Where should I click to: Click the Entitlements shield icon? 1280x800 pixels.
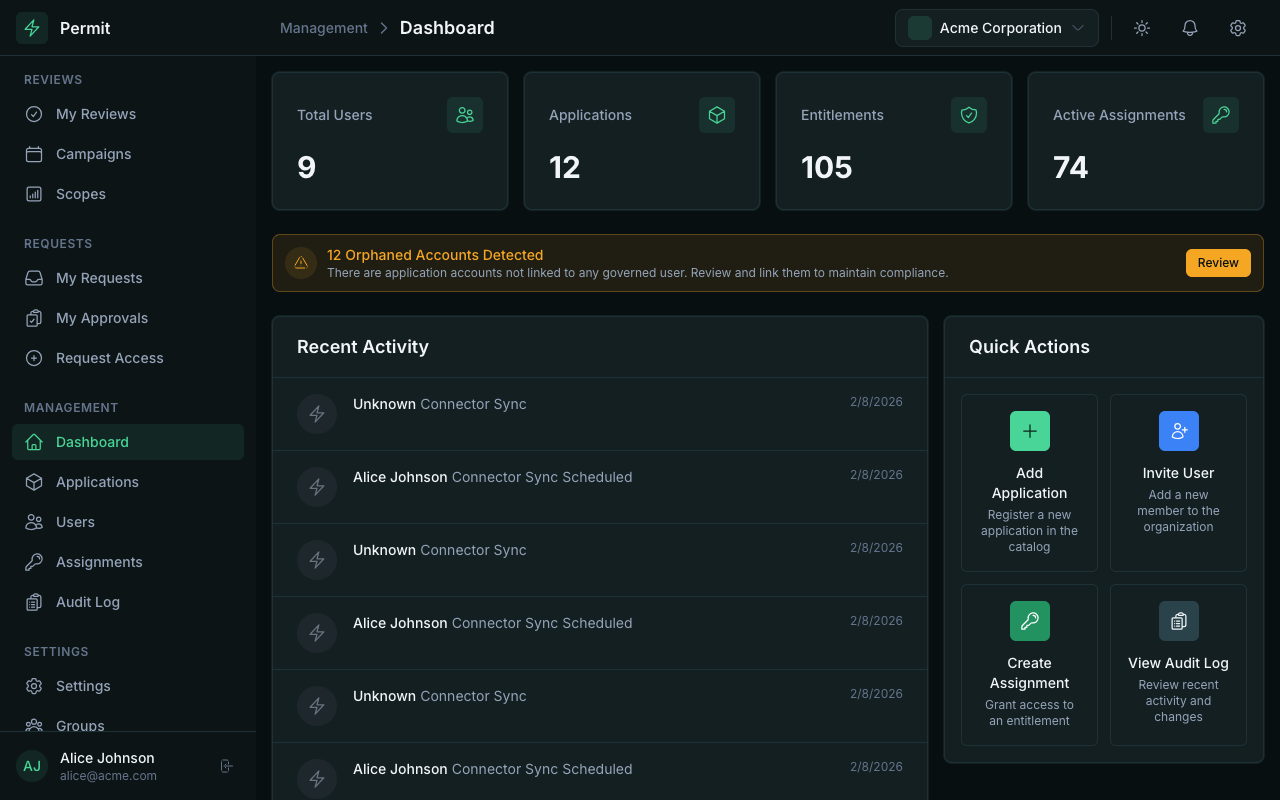click(968, 115)
